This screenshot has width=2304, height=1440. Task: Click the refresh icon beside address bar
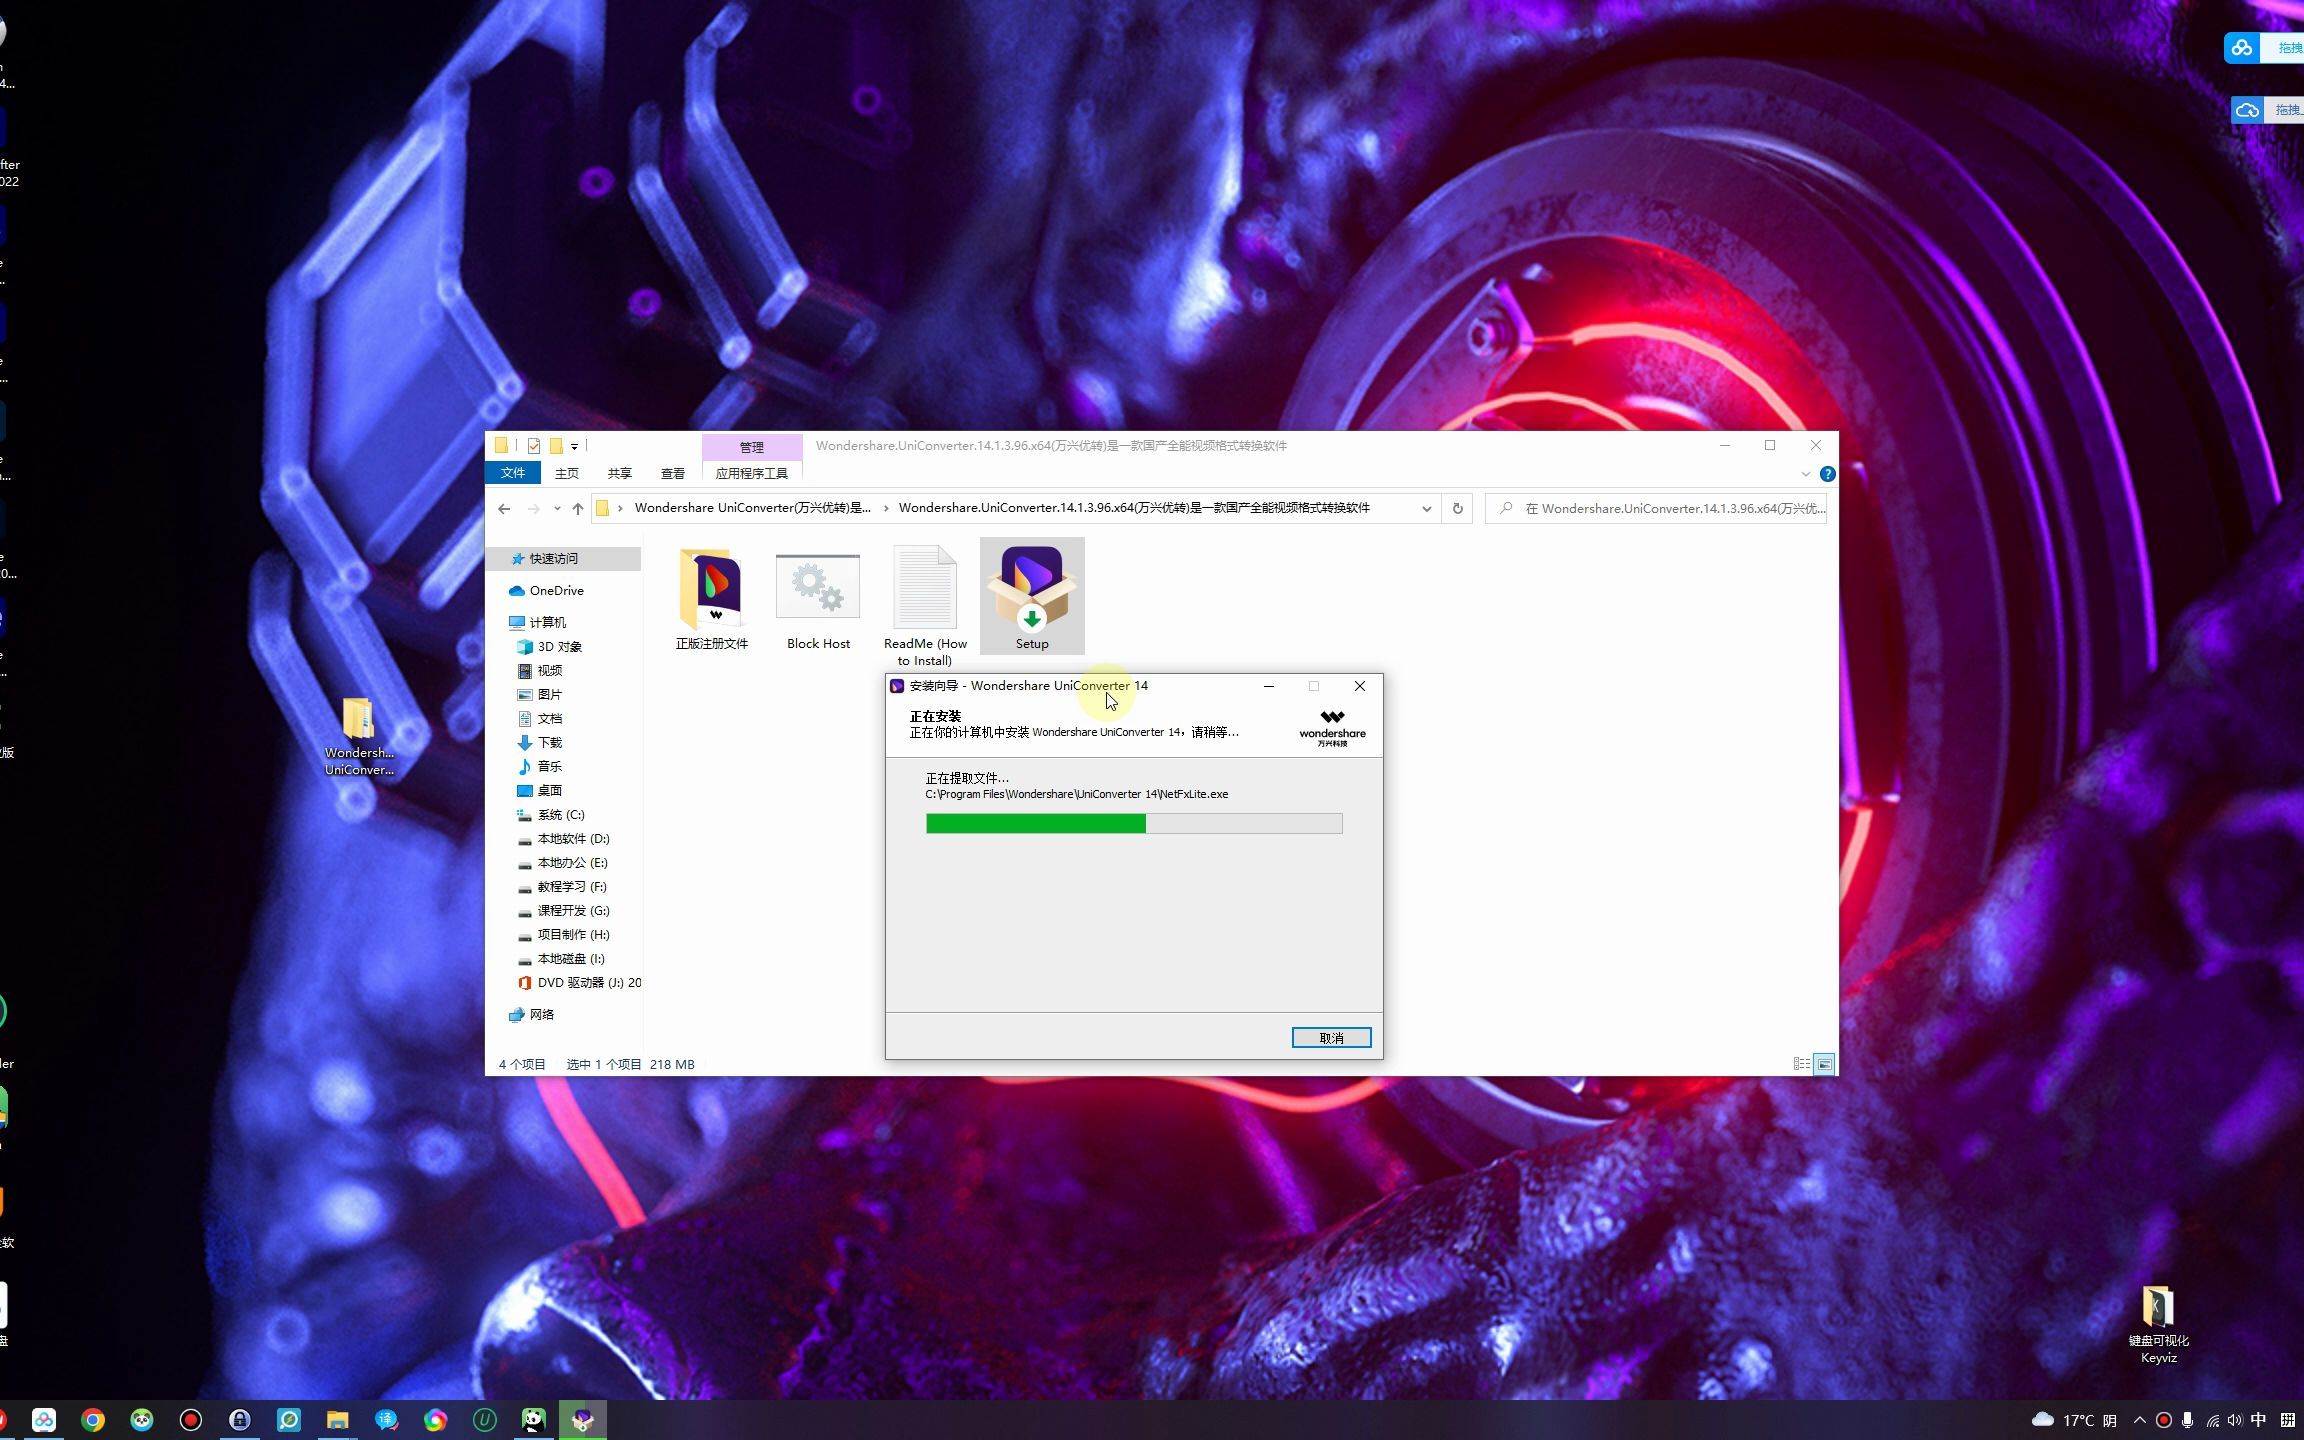pyautogui.click(x=1457, y=508)
